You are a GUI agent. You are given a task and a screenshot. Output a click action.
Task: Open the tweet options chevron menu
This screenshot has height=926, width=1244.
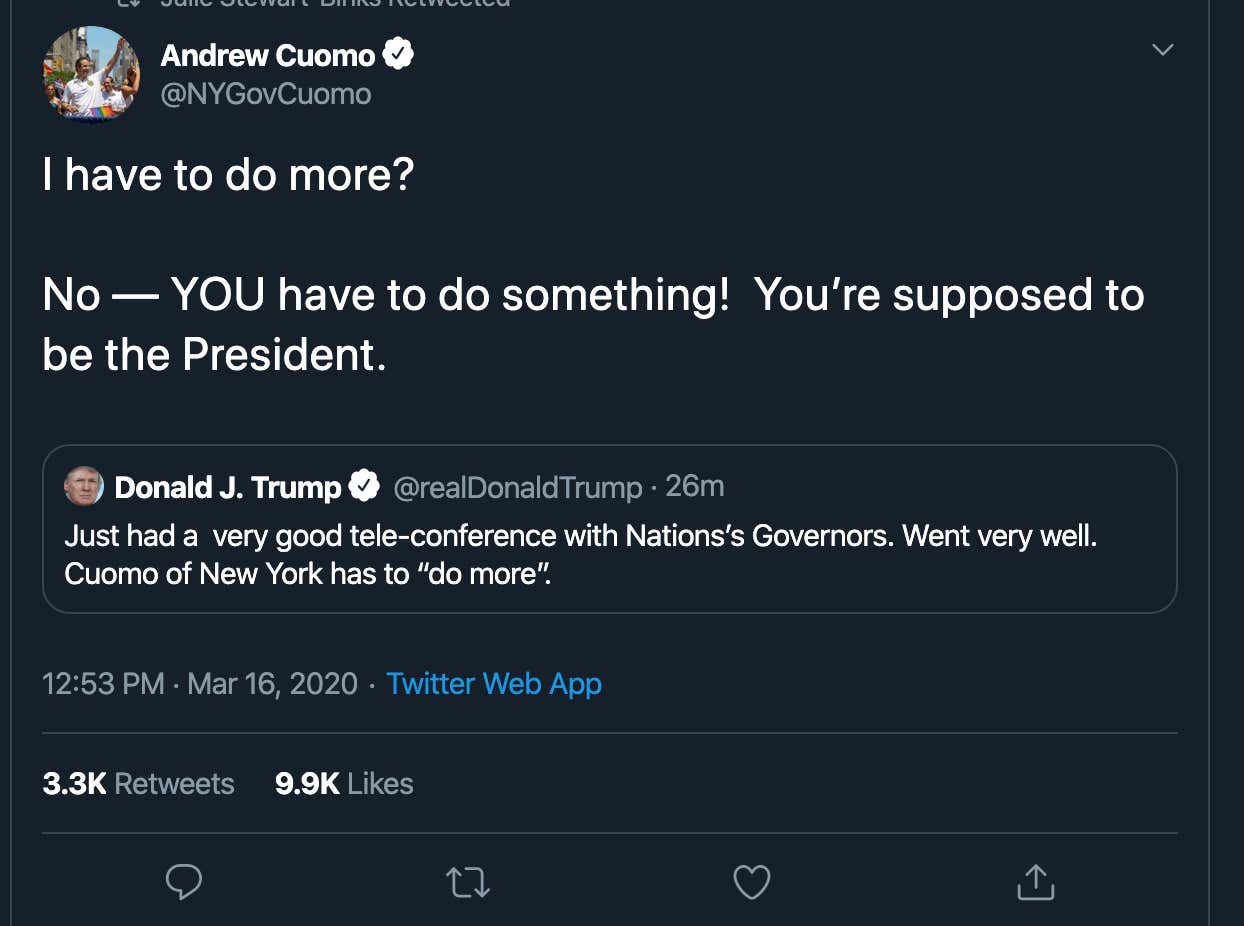point(1162,50)
